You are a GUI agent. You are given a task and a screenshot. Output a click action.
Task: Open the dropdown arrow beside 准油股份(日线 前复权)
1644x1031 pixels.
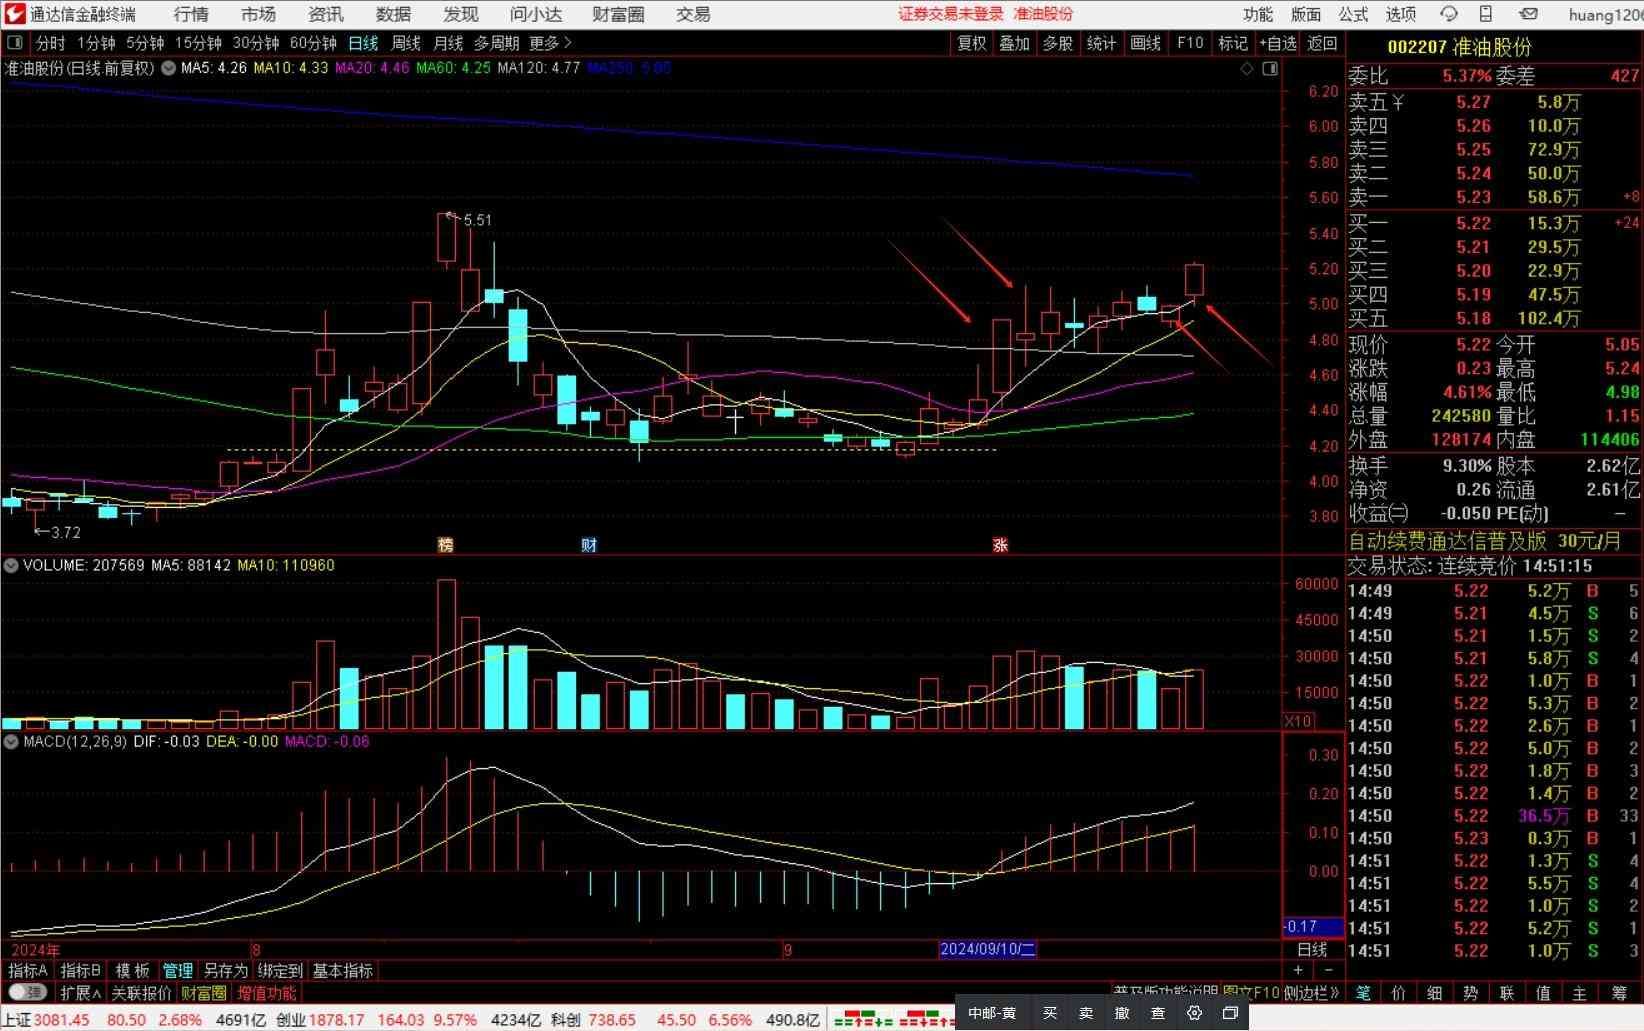pyautogui.click(x=168, y=68)
